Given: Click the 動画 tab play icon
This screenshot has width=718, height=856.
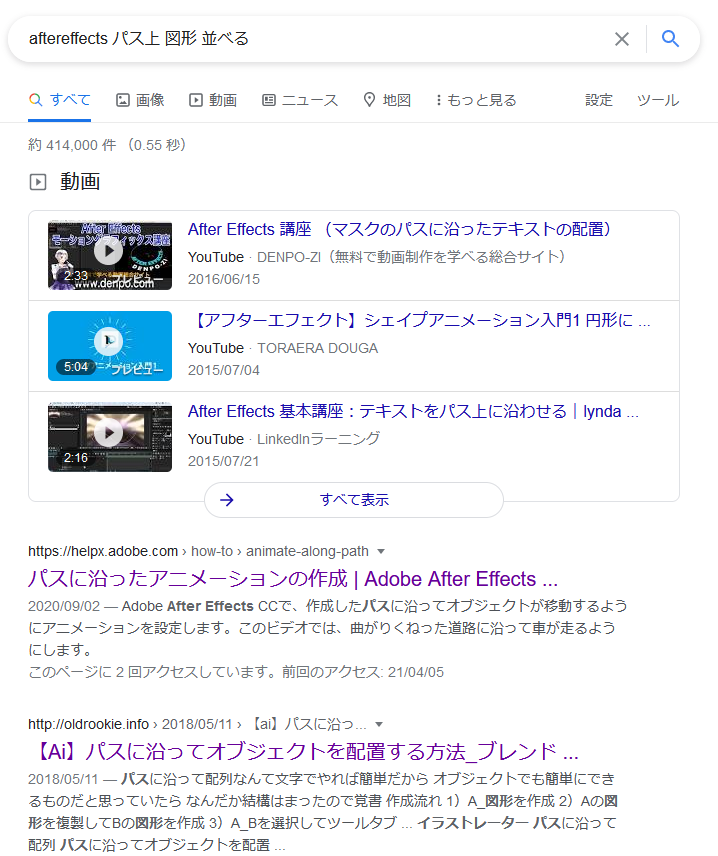Looking at the screenshot, I should [195, 100].
